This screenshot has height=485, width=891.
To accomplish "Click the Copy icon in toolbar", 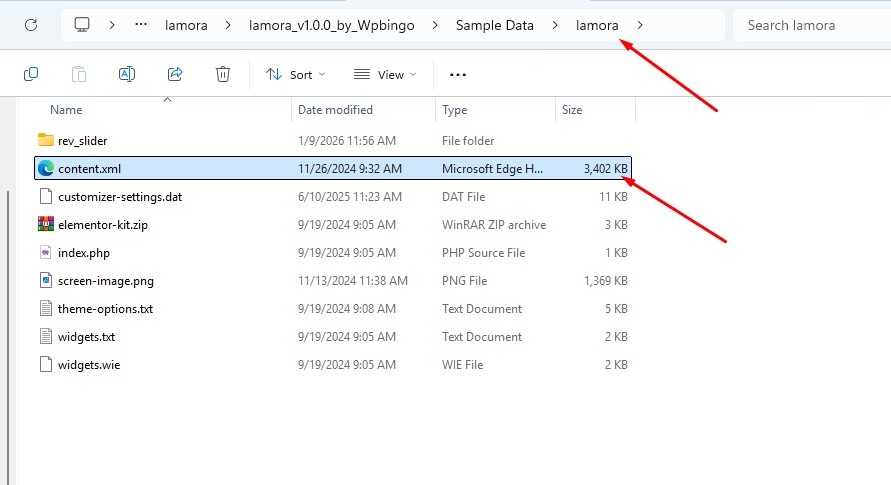I will [x=31, y=74].
